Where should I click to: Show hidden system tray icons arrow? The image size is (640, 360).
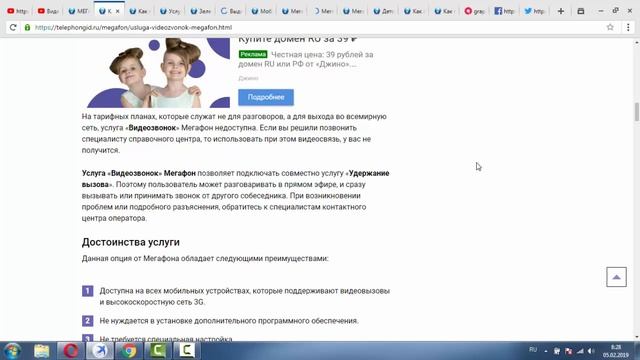(x=546, y=351)
